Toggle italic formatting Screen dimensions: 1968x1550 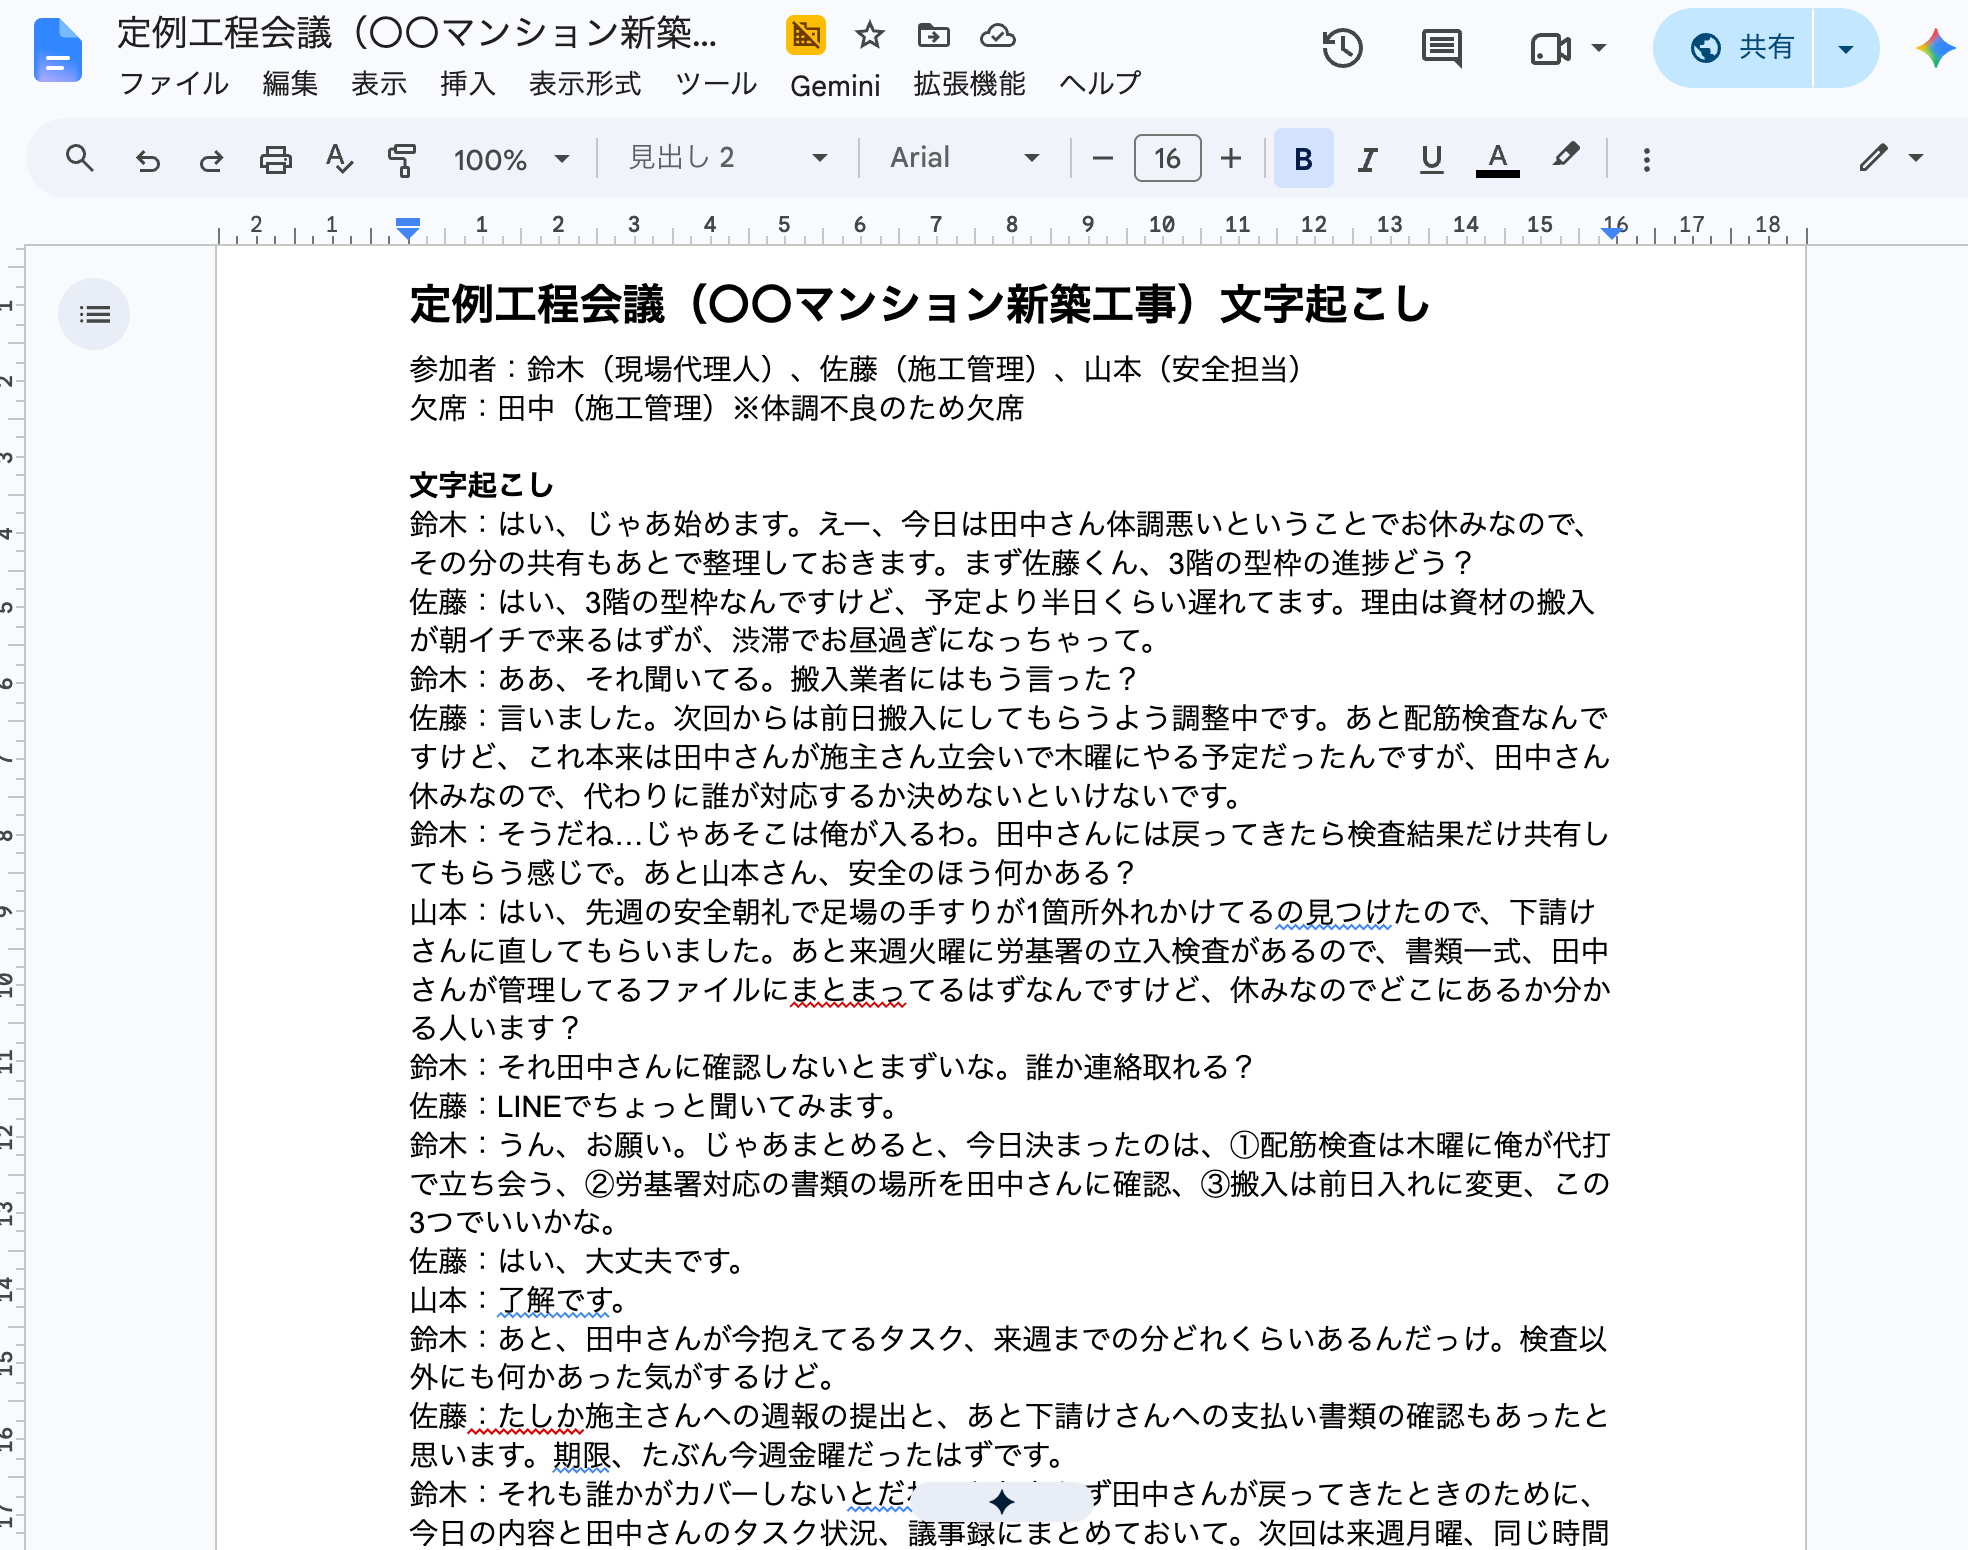point(1367,158)
